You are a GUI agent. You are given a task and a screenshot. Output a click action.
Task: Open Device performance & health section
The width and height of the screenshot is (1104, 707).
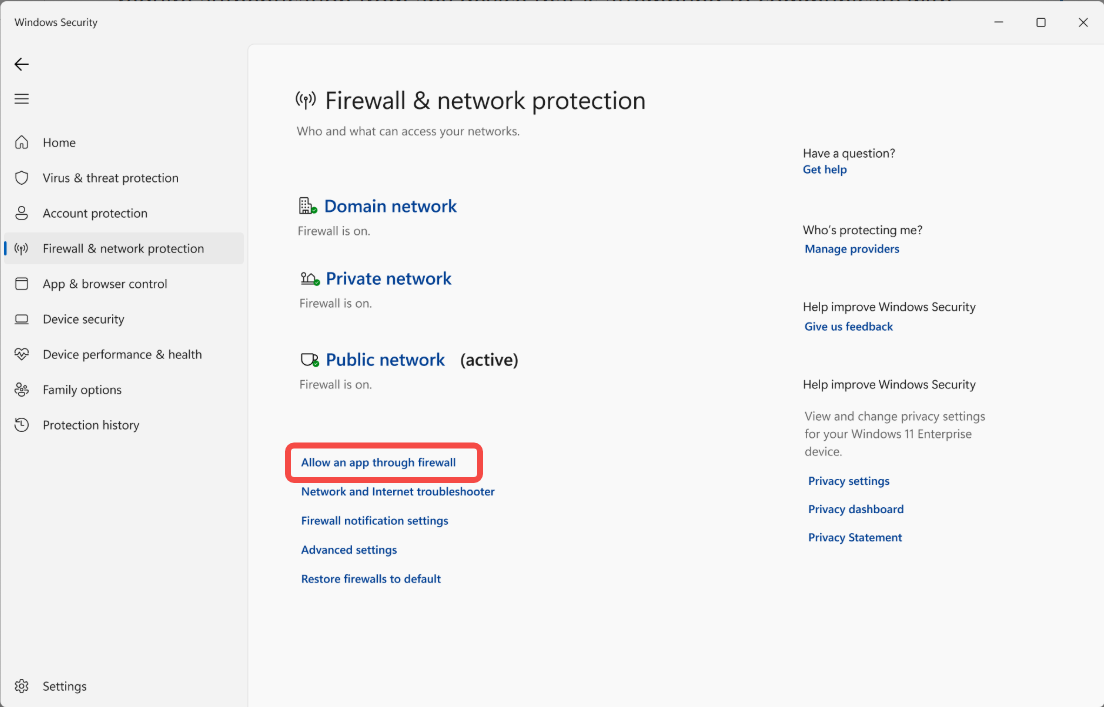tap(122, 354)
